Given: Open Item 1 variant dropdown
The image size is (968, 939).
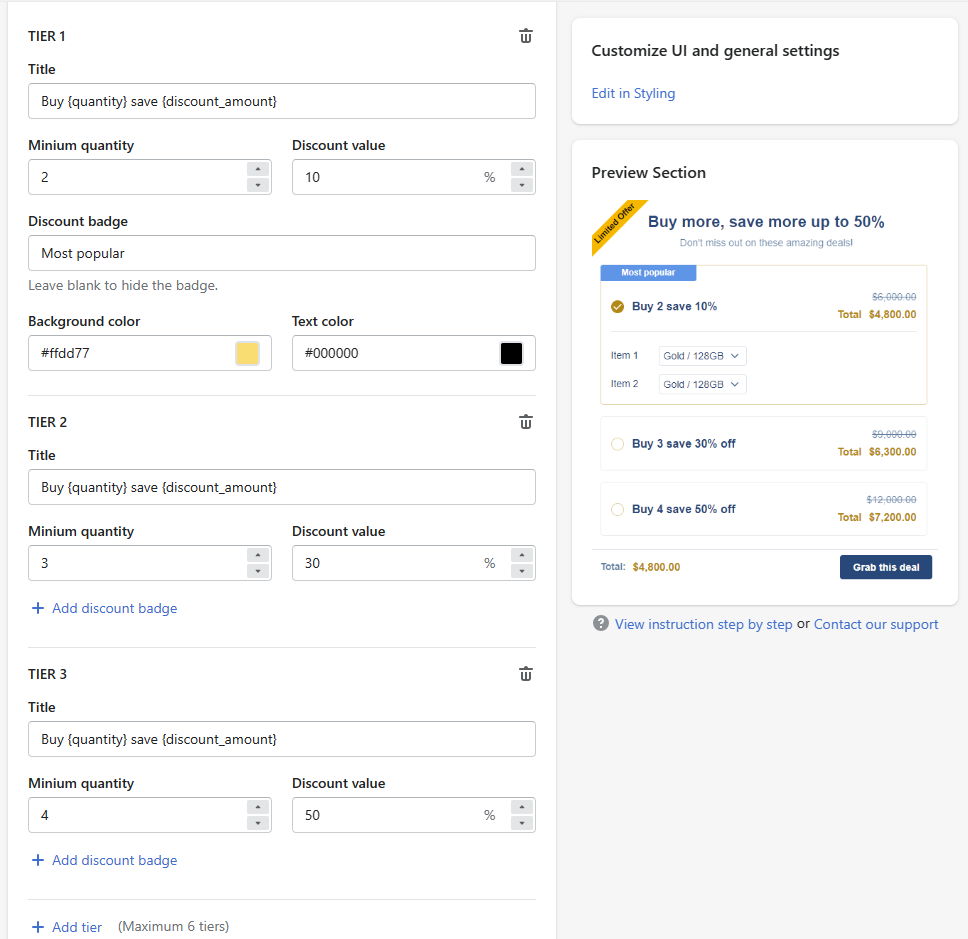Looking at the screenshot, I should pyautogui.click(x=703, y=356).
